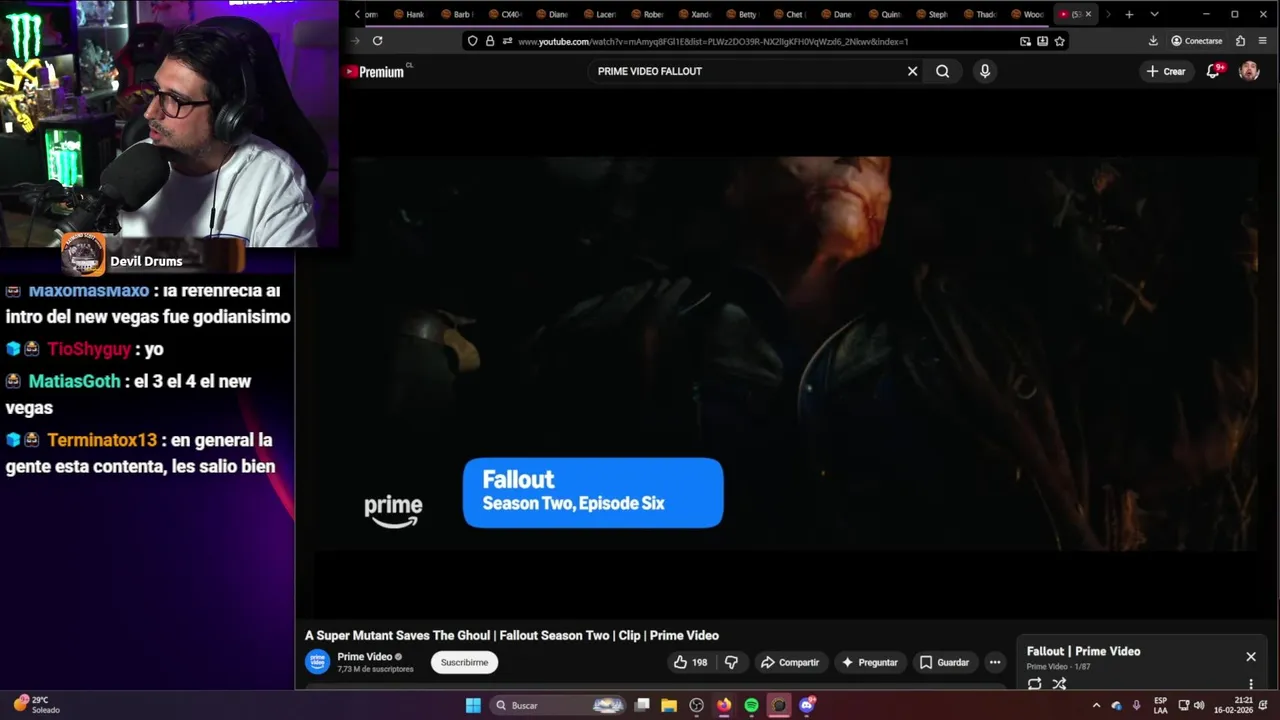This screenshot has width=1280, height=720.
Task: Open the playlist options menu
Action: pyautogui.click(x=1250, y=684)
